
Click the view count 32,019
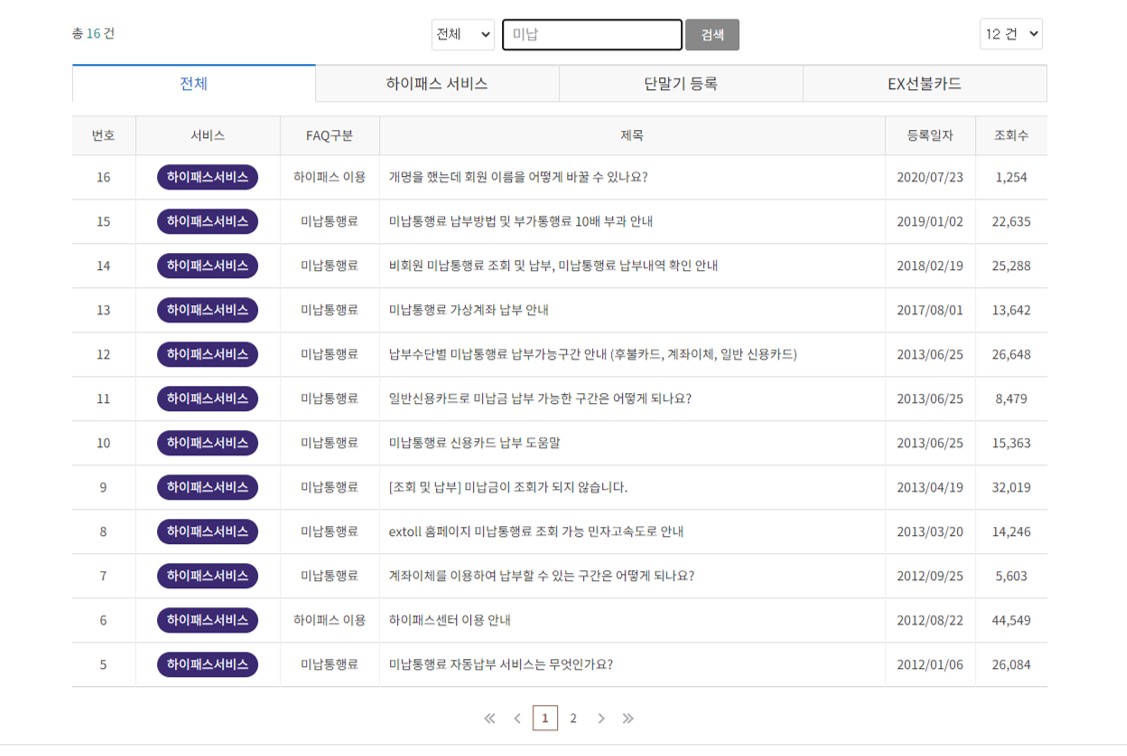click(1011, 487)
